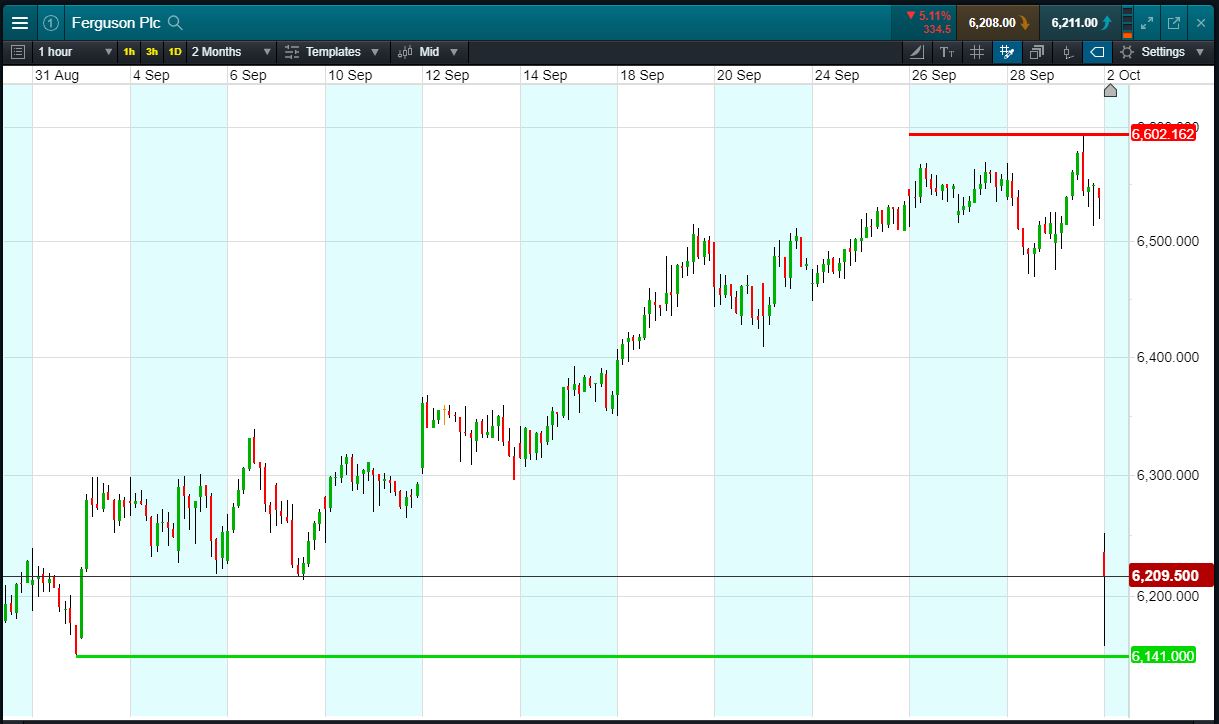The height and width of the screenshot is (724, 1219).
Task: Click the 26 Sep date label
Action: [934, 75]
